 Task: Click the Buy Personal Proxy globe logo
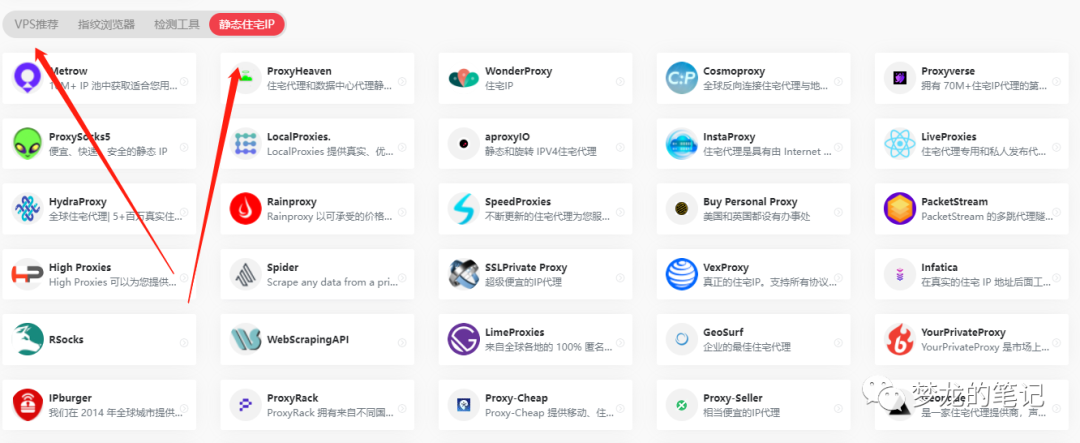tap(682, 209)
